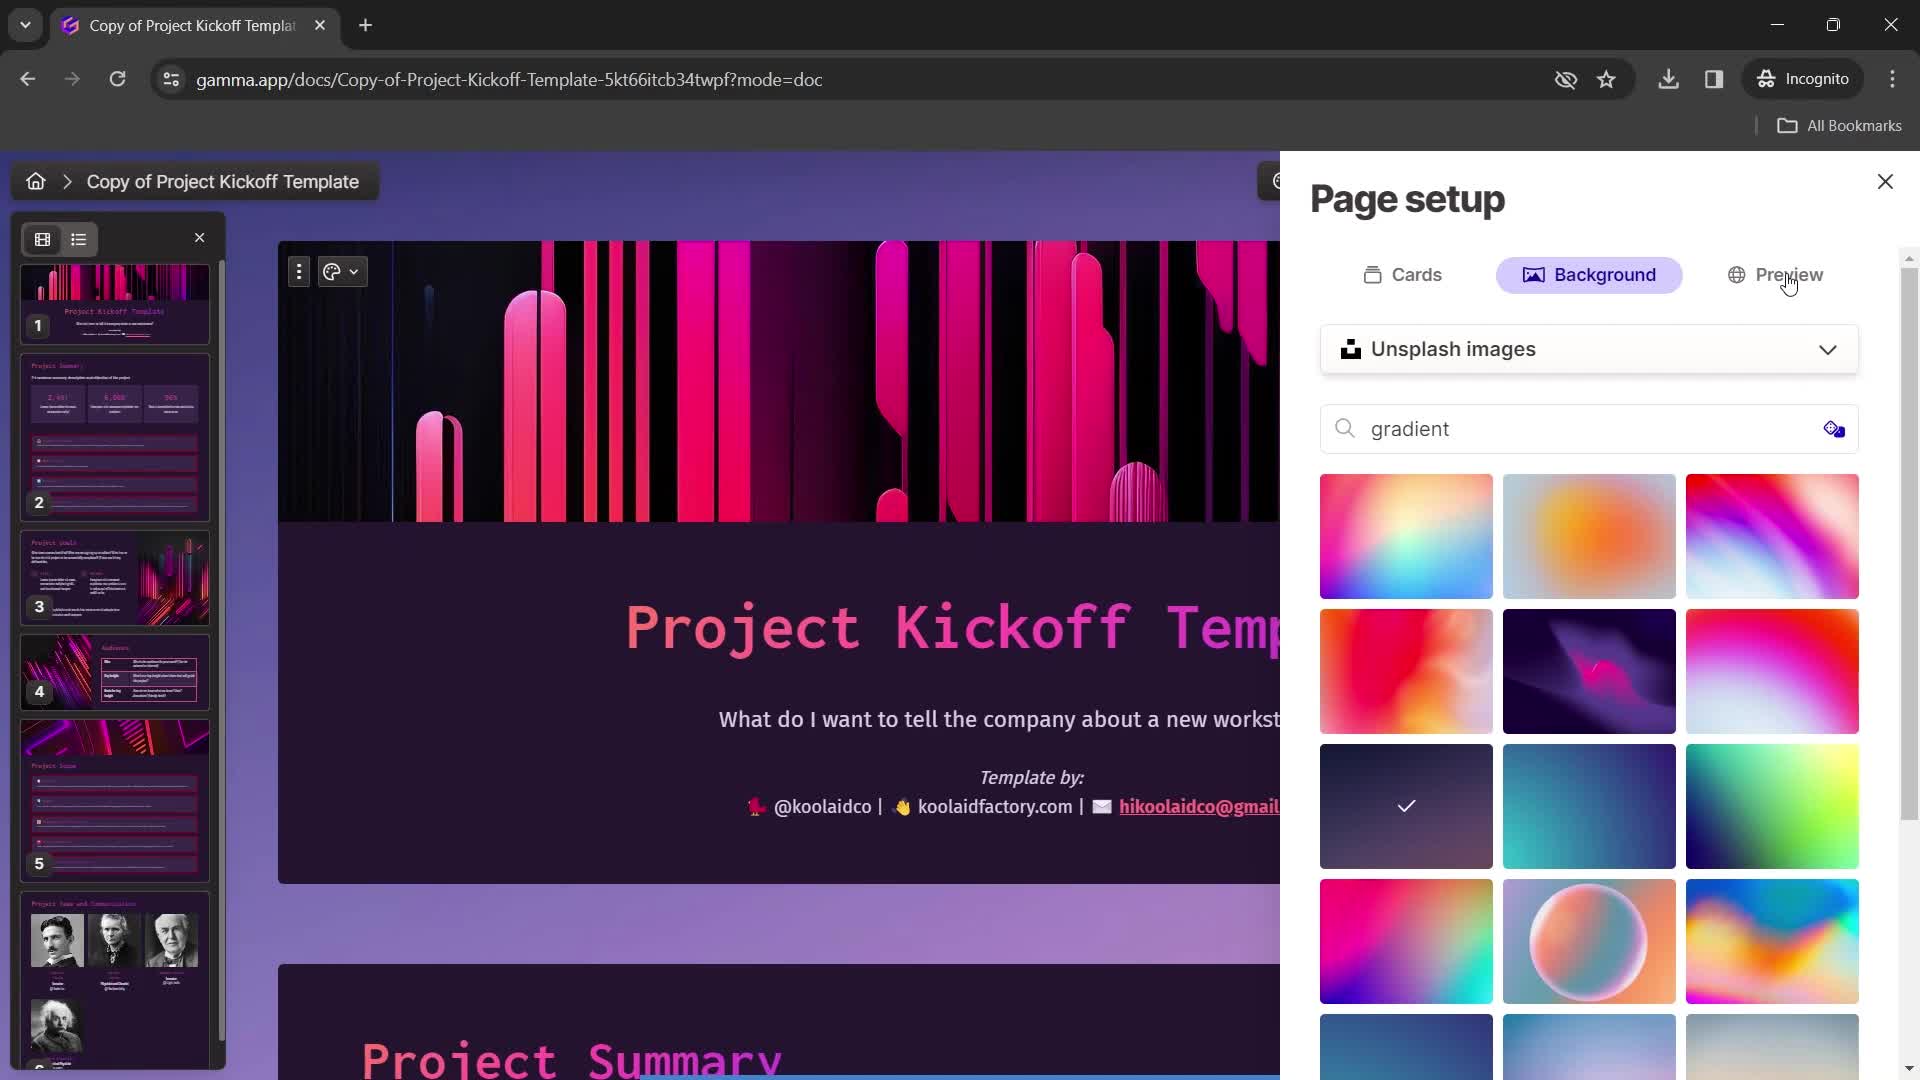Open slide 1 thumbnail
Viewport: 1920px width, 1080px height.
click(115, 304)
